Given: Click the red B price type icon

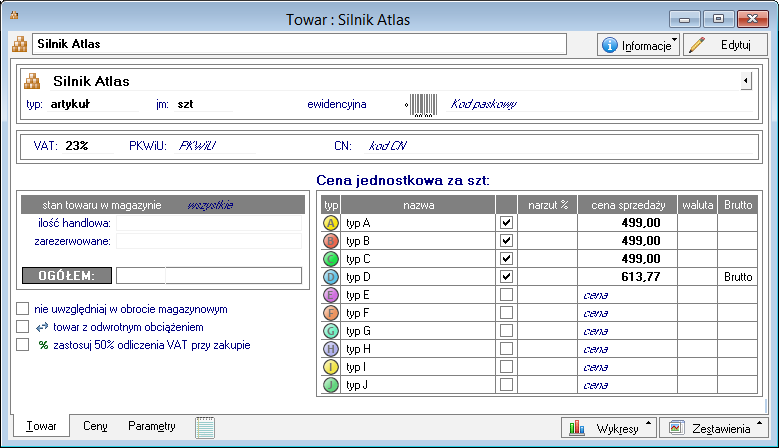Looking at the screenshot, I should (330, 241).
